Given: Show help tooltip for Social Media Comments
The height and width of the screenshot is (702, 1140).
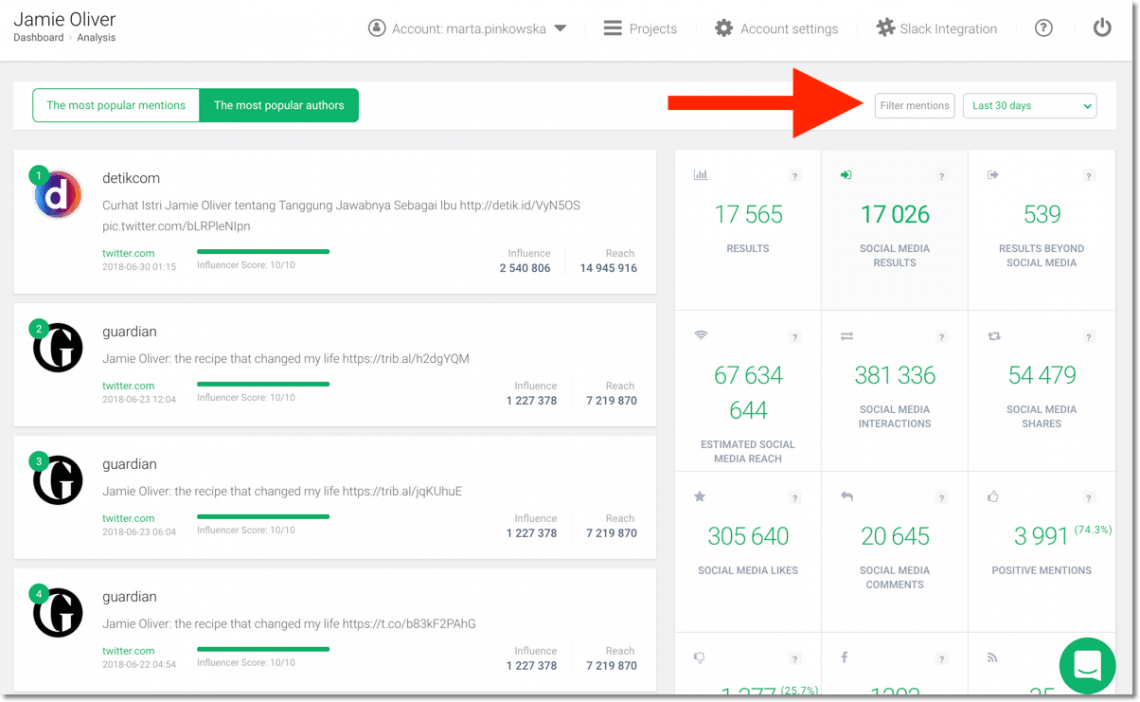Looking at the screenshot, I should click(x=942, y=498).
